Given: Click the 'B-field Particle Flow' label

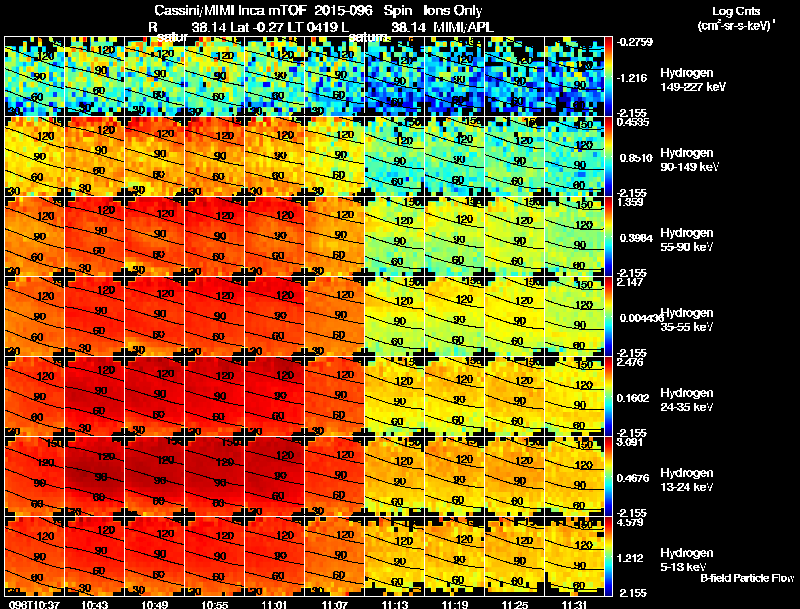Looking at the screenshot, I should (747, 578).
